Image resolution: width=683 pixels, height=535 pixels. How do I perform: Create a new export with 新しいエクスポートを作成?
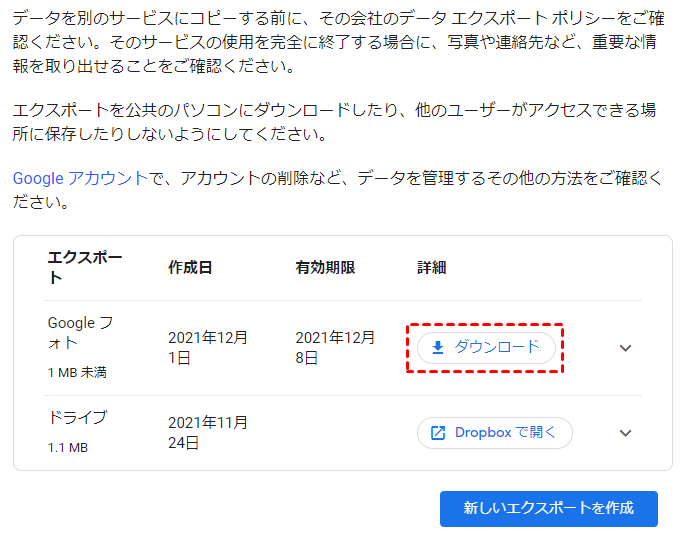point(548,508)
